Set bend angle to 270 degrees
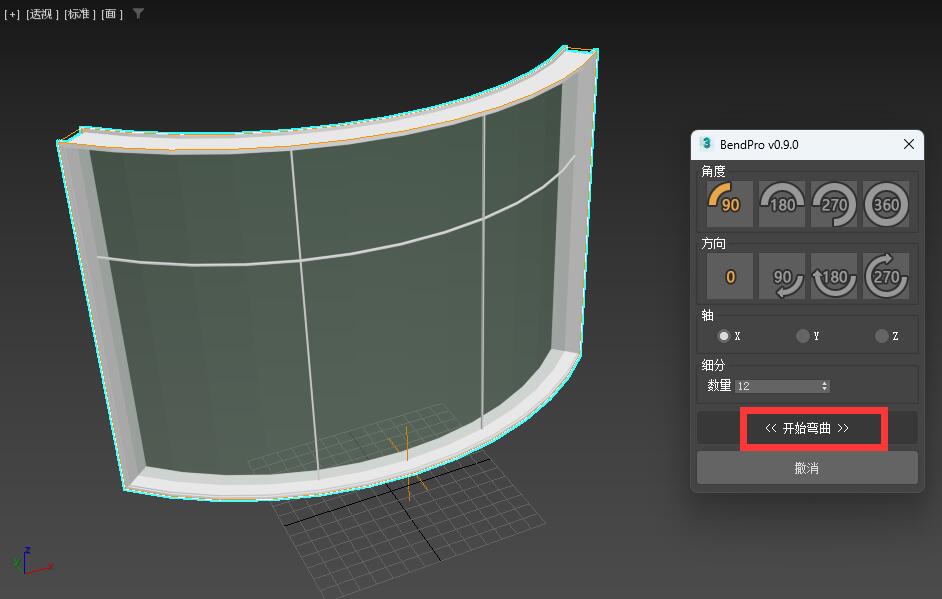This screenshot has width=942, height=599. tap(834, 204)
